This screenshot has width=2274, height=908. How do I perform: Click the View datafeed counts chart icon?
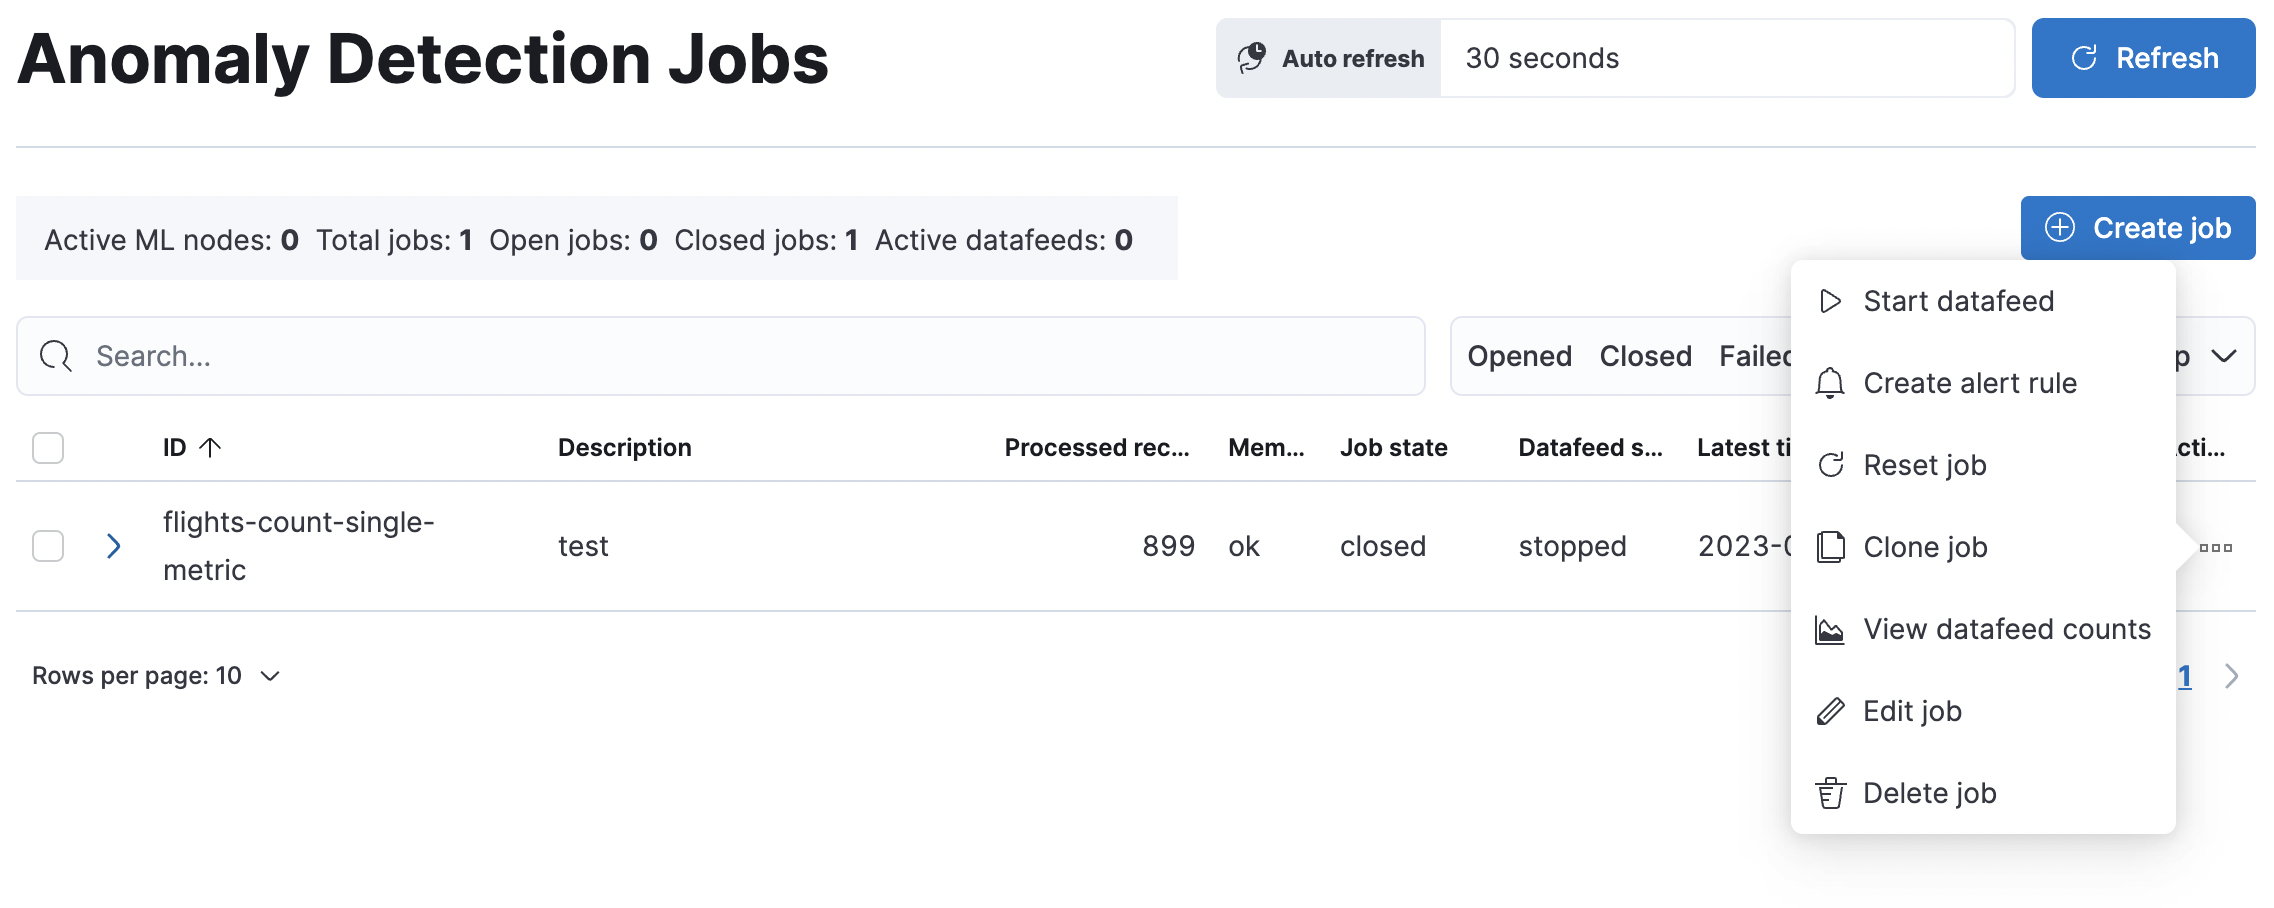pos(1831,629)
